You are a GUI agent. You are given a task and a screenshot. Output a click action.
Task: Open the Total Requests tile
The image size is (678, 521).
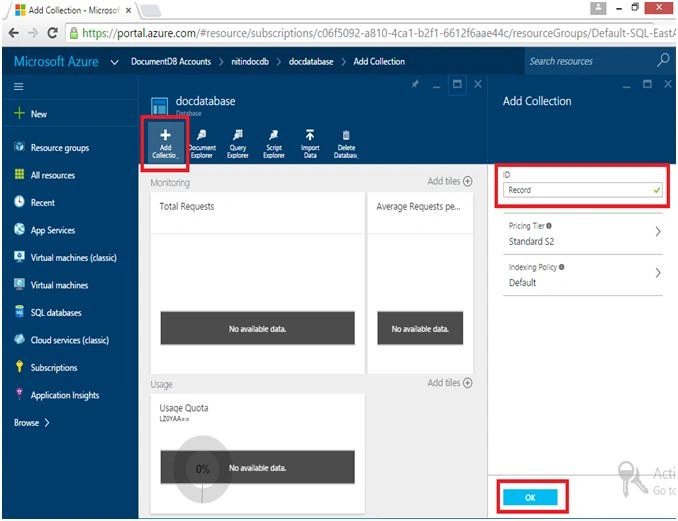pyautogui.click(x=257, y=283)
